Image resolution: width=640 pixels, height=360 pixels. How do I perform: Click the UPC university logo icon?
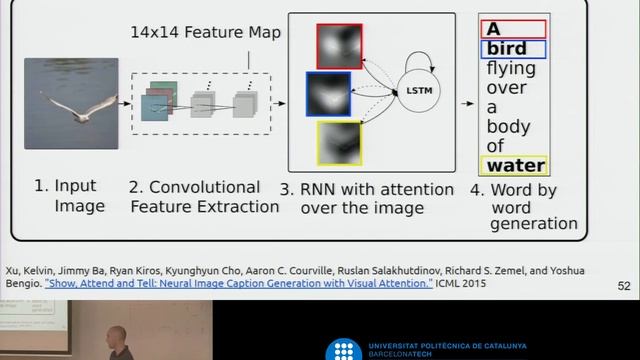click(344, 350)
